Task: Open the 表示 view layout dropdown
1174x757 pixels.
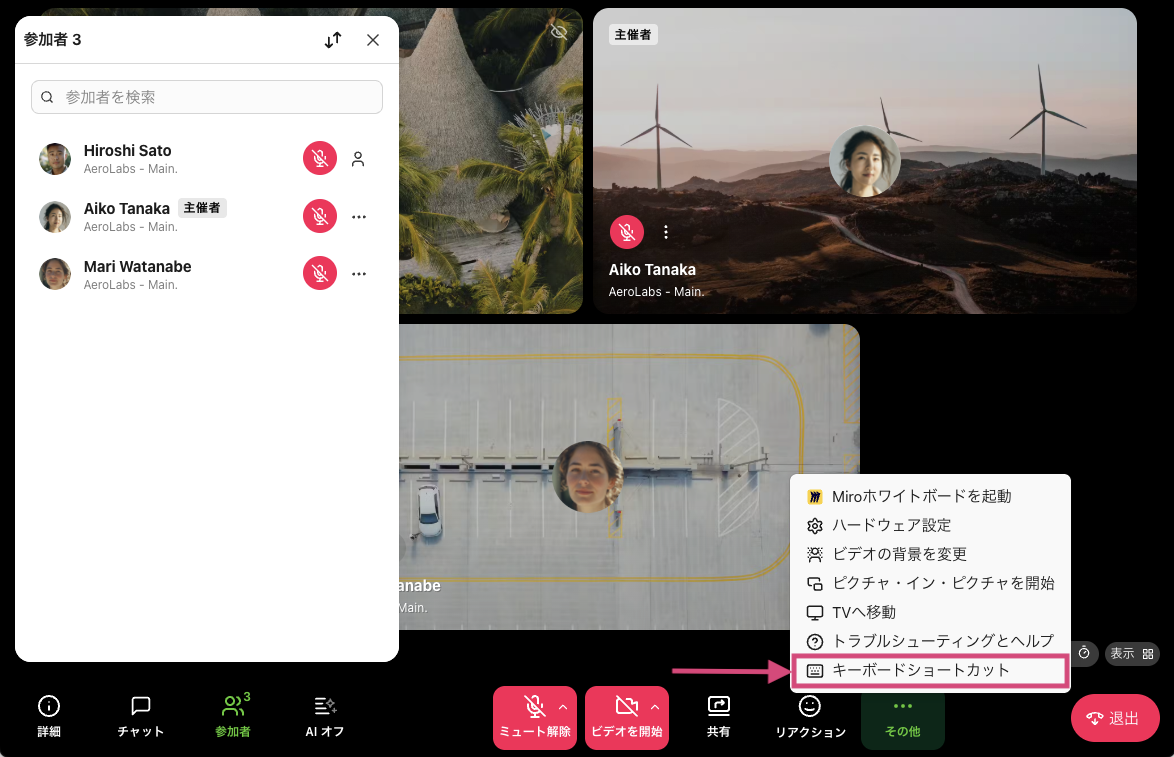Action: click(x=1131, y=653)
